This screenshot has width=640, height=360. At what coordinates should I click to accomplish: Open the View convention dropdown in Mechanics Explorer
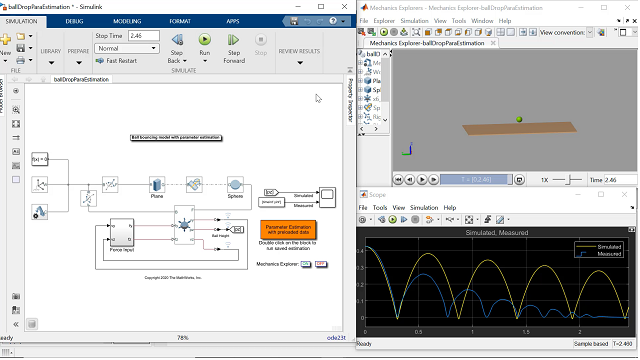click(x=589, y=32)
